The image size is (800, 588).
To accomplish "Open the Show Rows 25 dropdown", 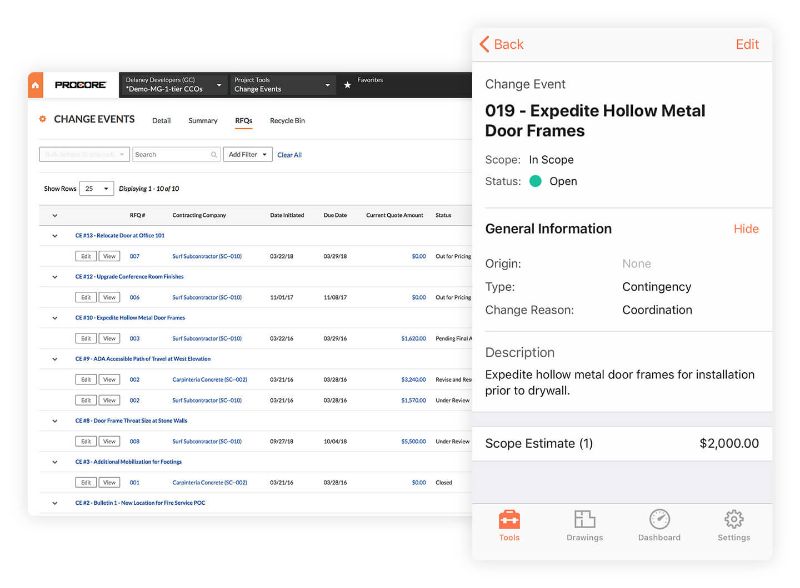I will pos(96,188).
